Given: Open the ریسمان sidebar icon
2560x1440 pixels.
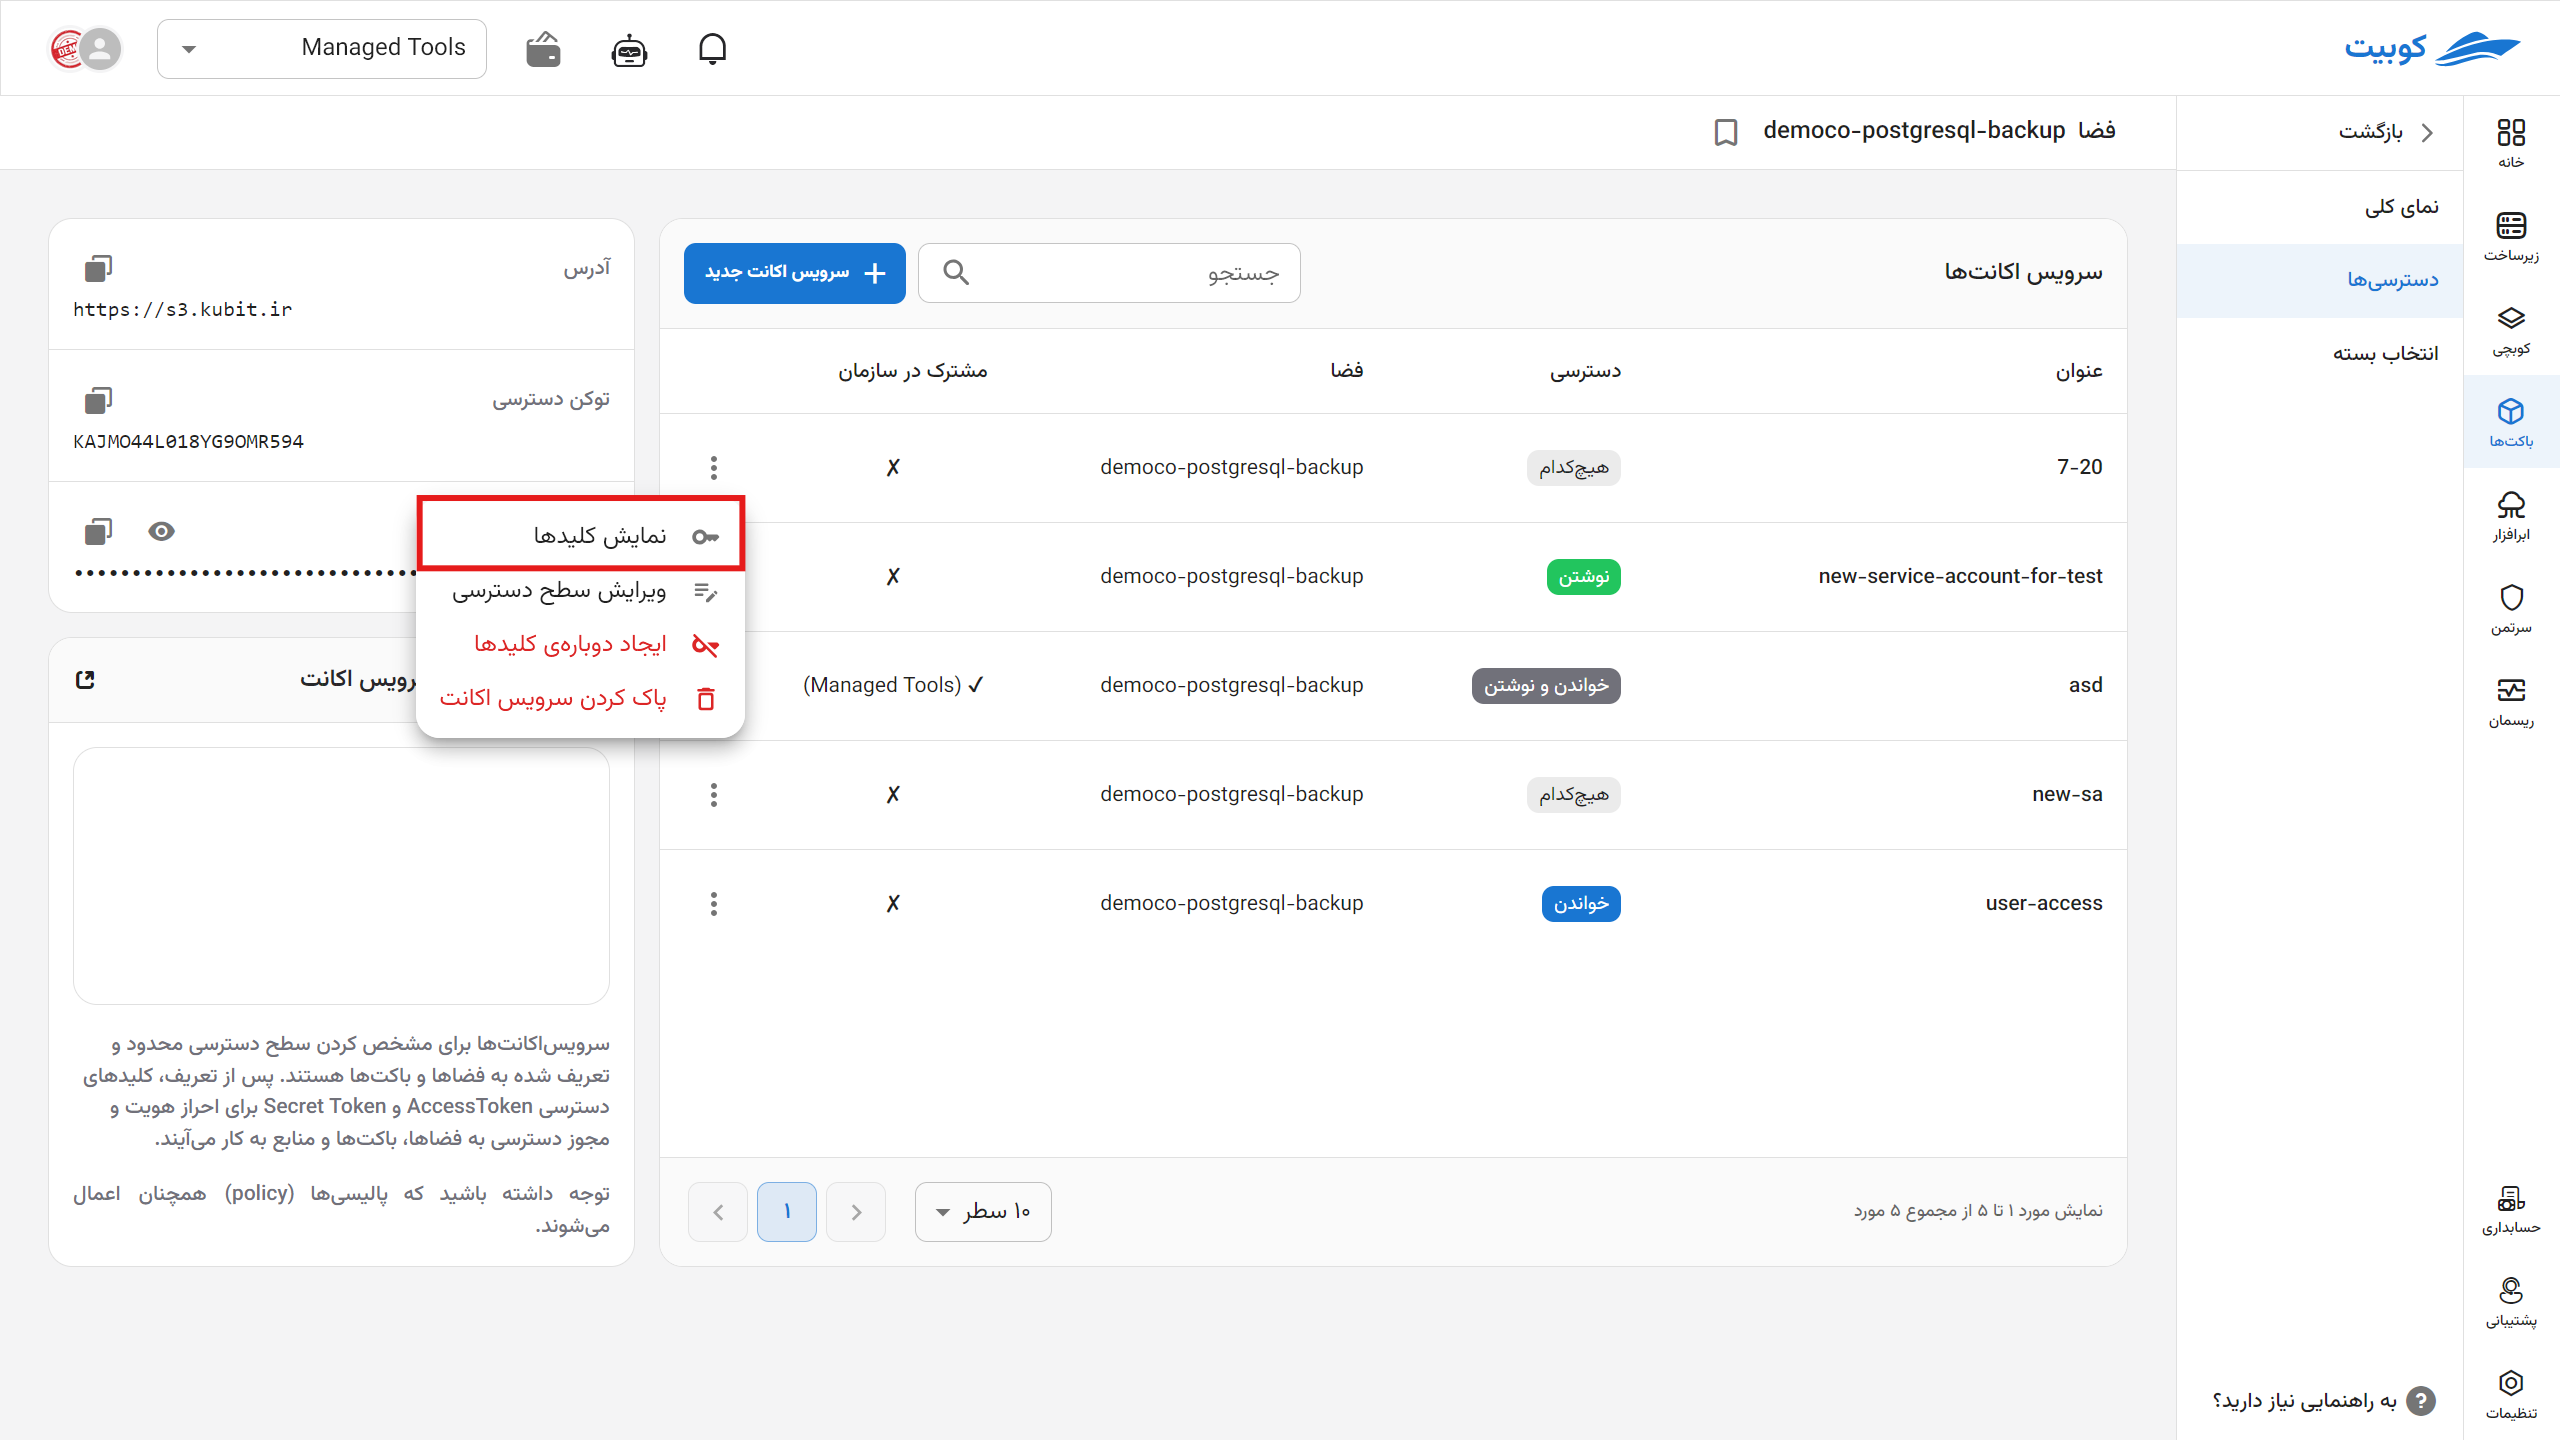Looking at the screenshot, I should [2511, 701].
